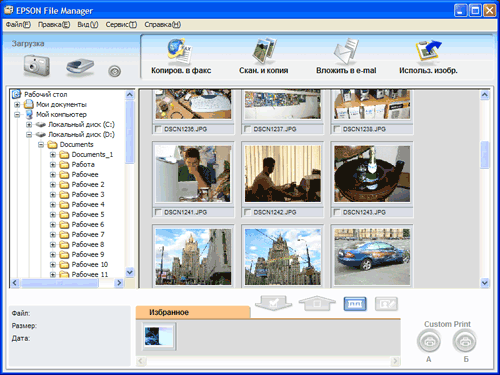This screenshot has height=375, width=500.
Task: Select the Рабочее 7 folder
Action: point(88,234)
